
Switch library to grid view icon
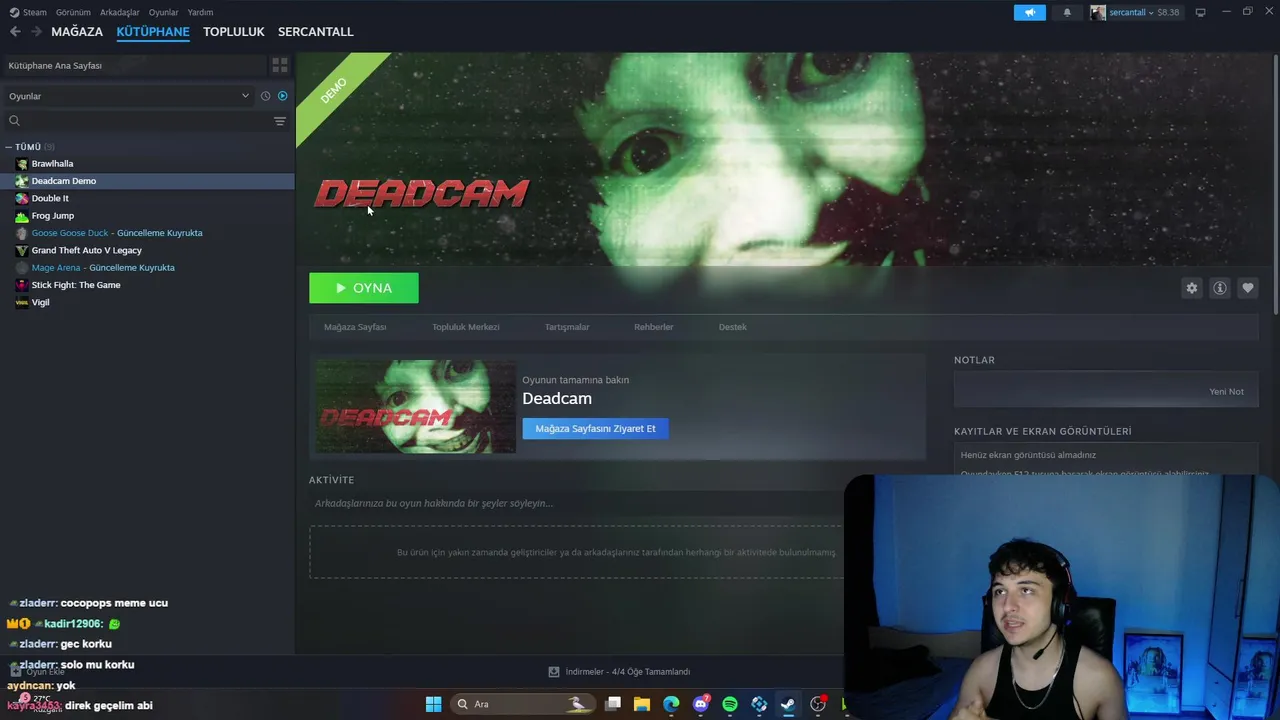[x=280, y=65]
